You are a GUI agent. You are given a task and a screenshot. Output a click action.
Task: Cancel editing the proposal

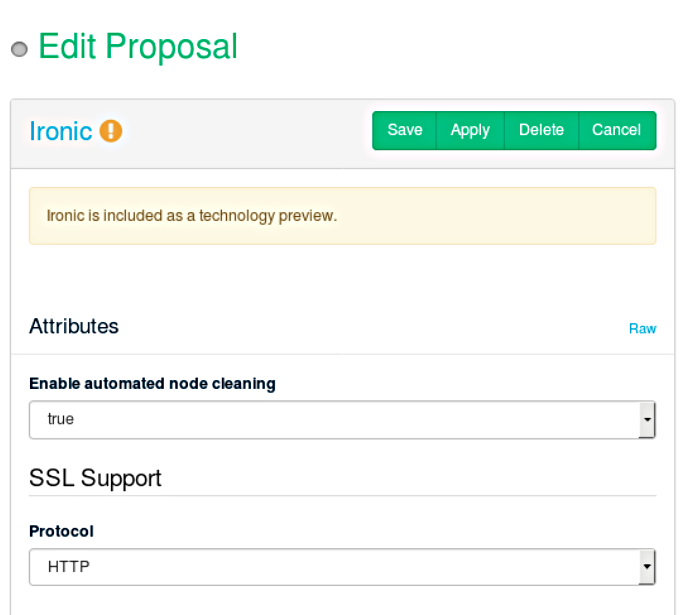pos(616,130)
